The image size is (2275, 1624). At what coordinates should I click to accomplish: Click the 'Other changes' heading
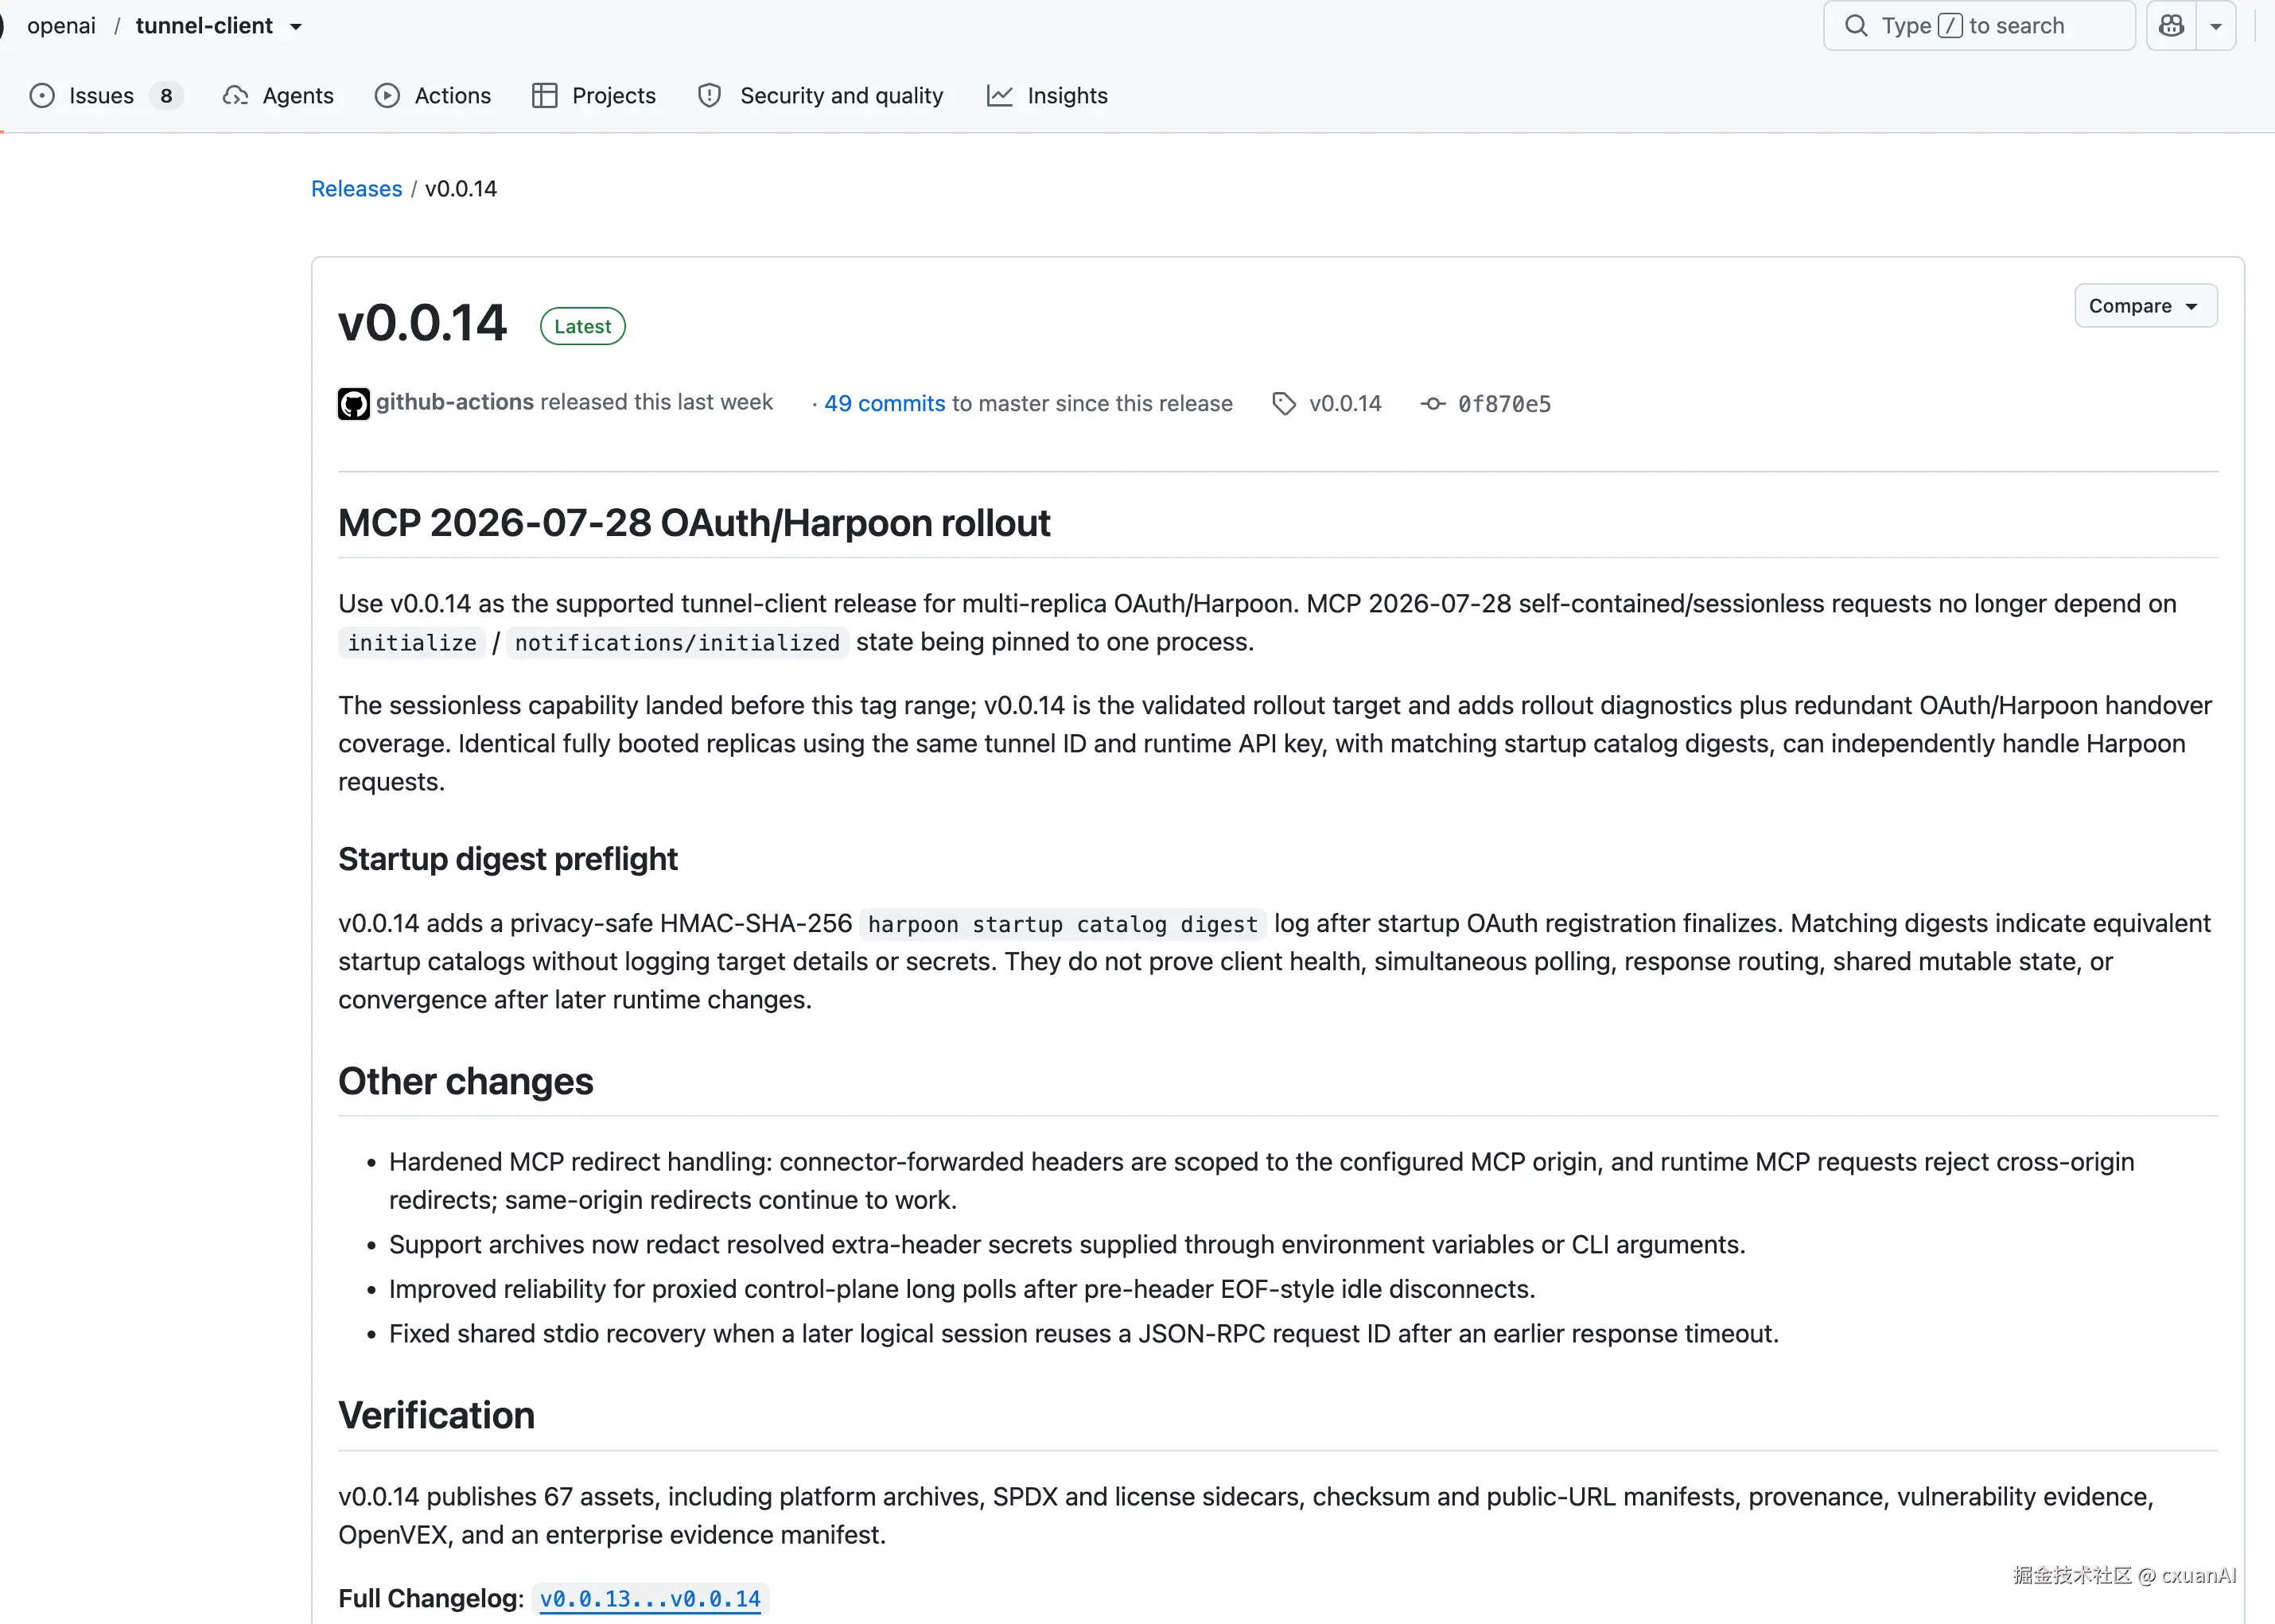tap(466, 1082)
